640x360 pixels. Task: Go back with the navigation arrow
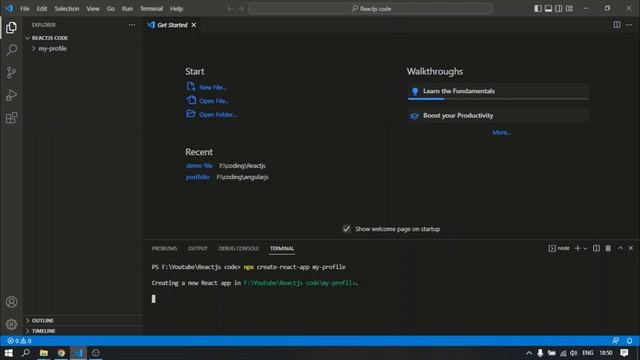230,9
